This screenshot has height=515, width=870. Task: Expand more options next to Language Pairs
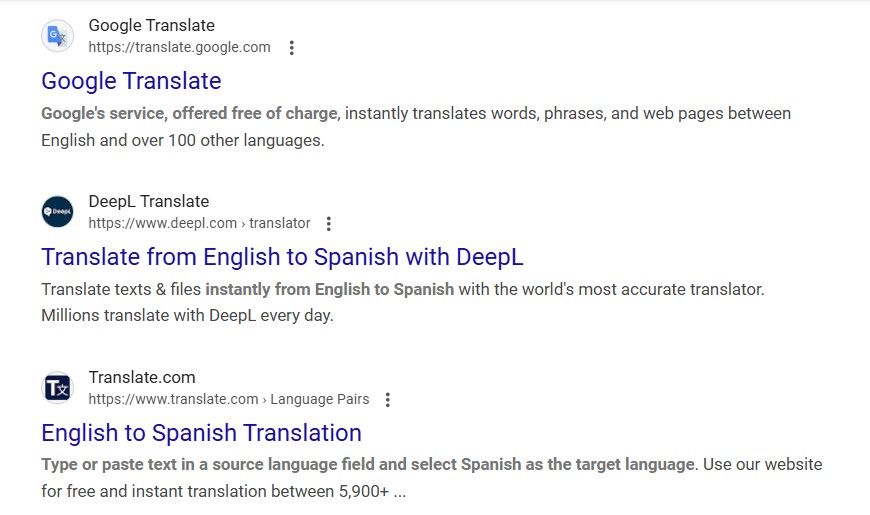(388, 400)
